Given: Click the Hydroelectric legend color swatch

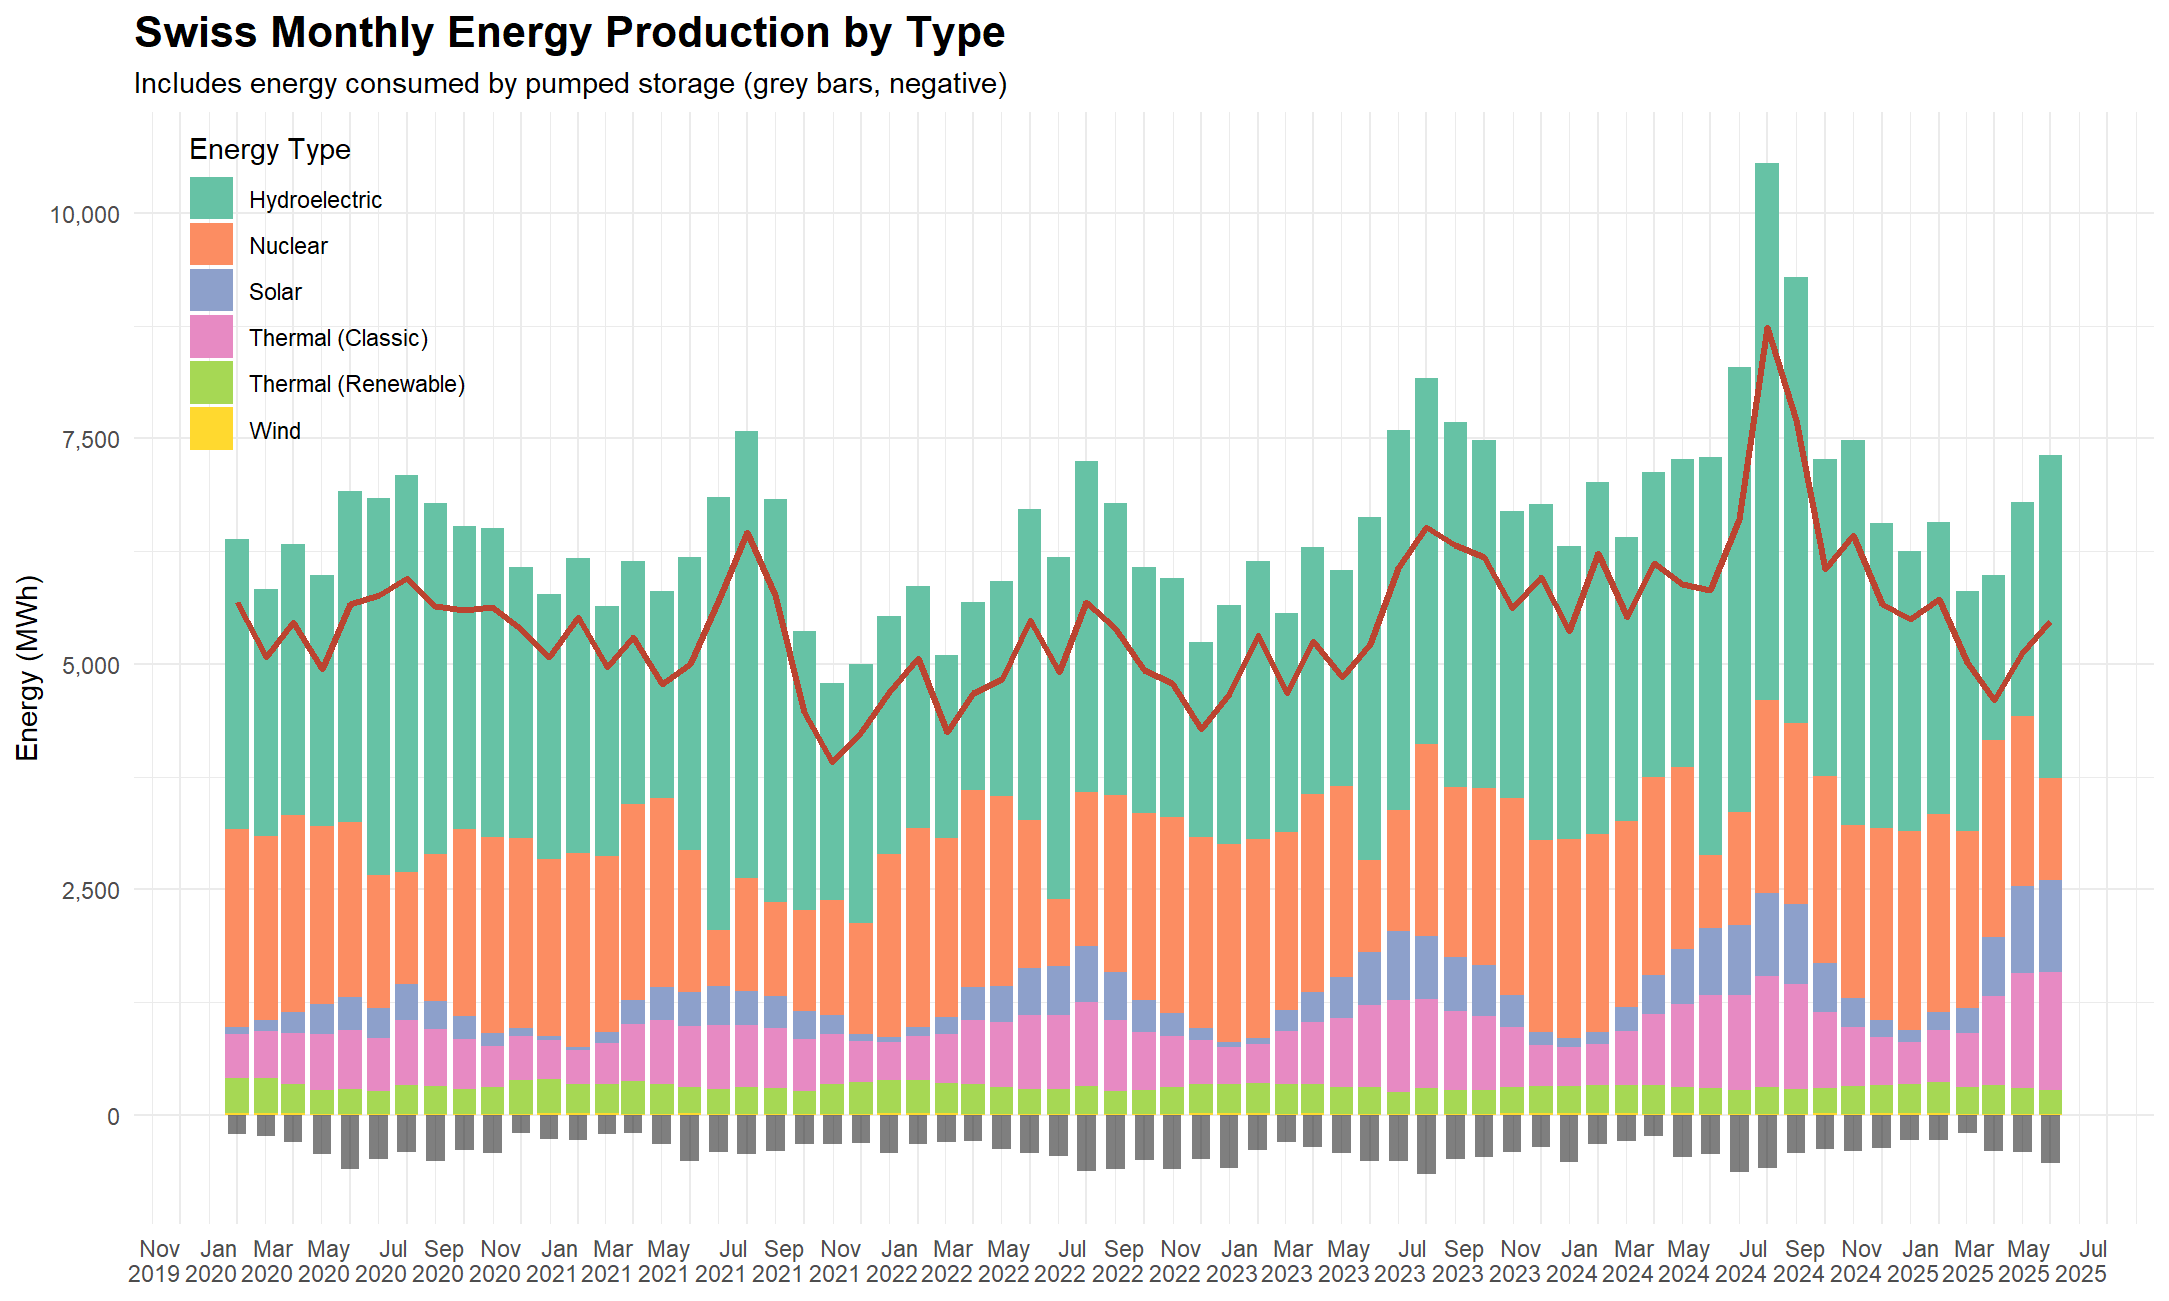Looking at the screenshot, I should pos(211,198).
